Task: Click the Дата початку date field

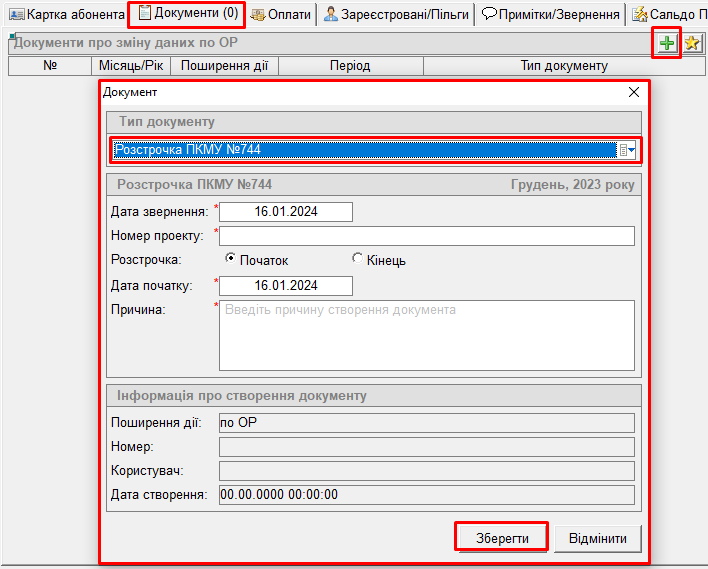Action: click(x=286, y=286)
